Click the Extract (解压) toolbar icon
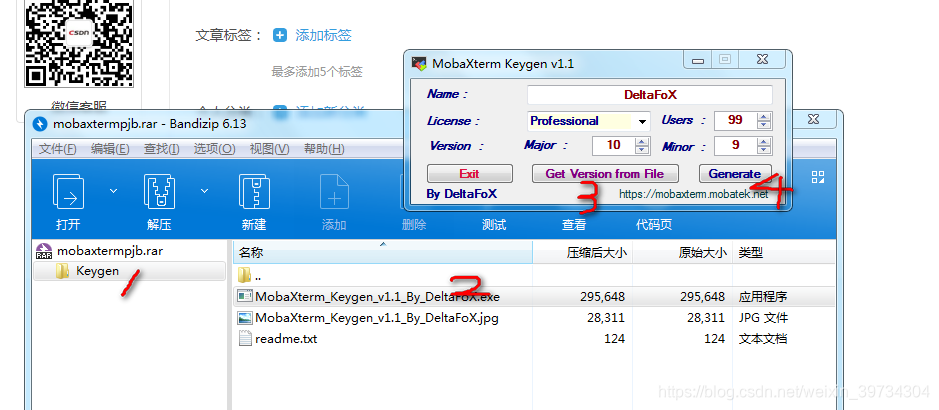 point(159,192)
